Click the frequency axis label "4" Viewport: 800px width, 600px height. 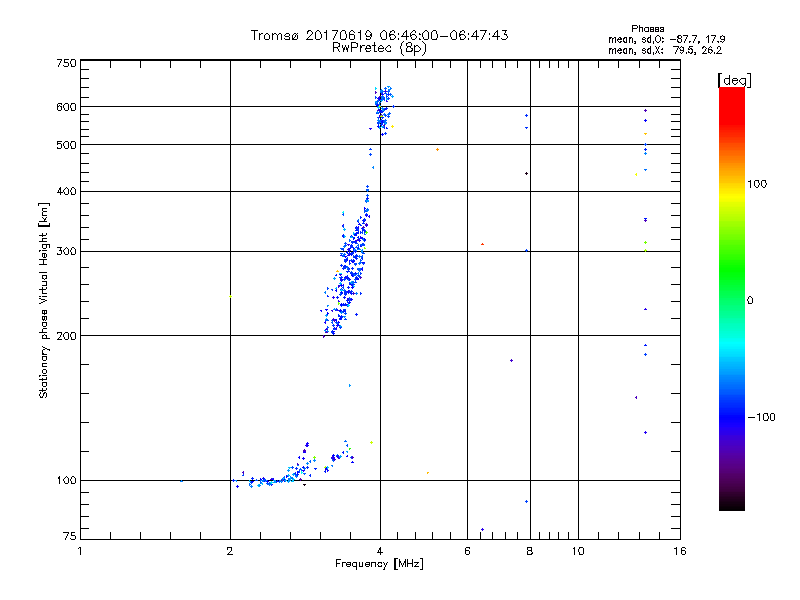tap(380, 551)
